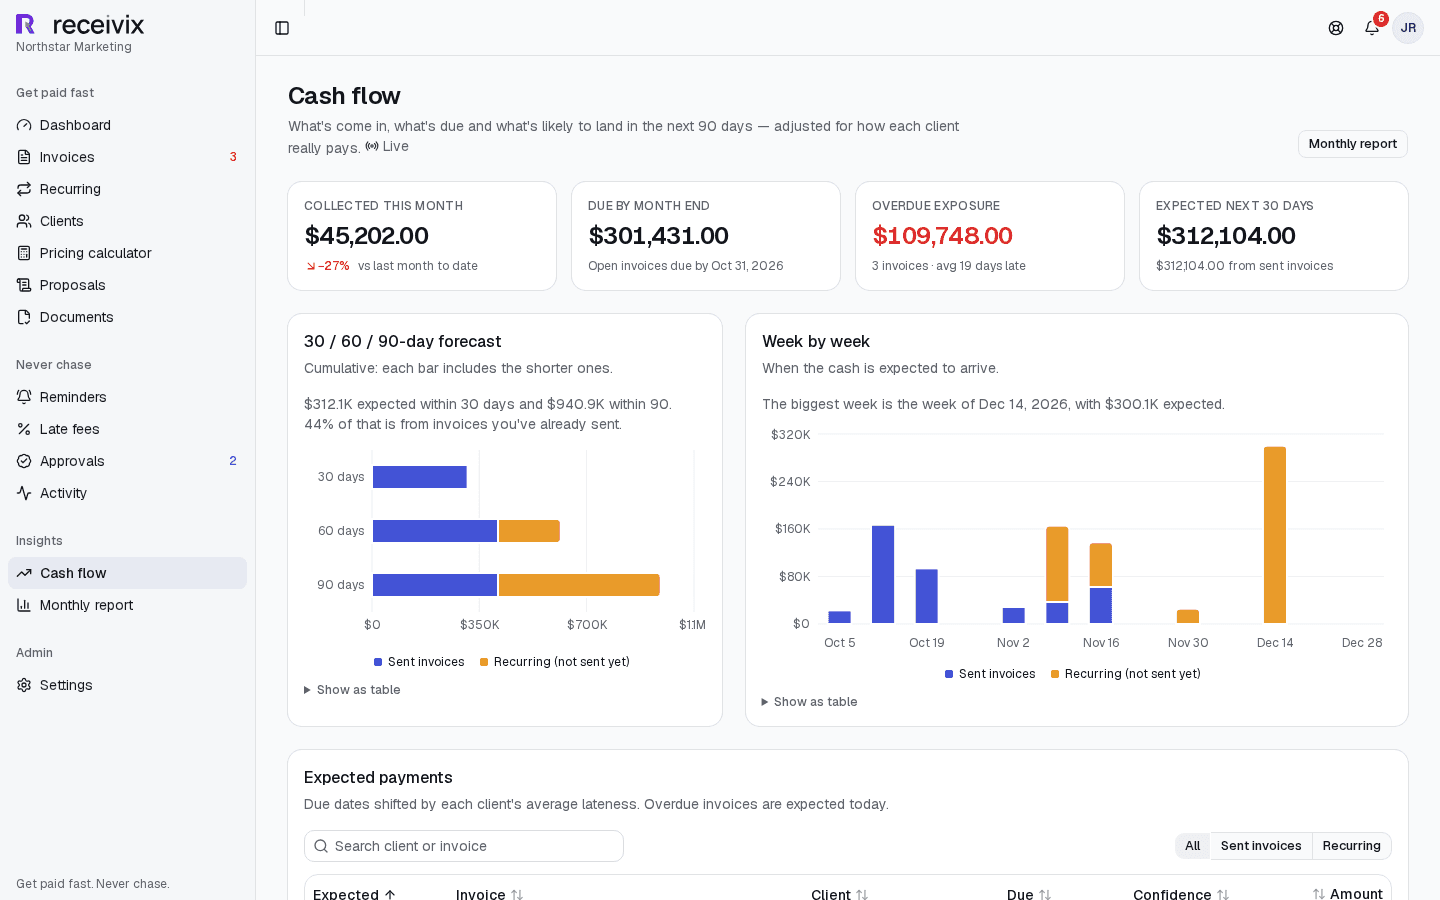Click the Clients people icon
The height and width of the screenshot is (900, 1440).
coord(24,221)
